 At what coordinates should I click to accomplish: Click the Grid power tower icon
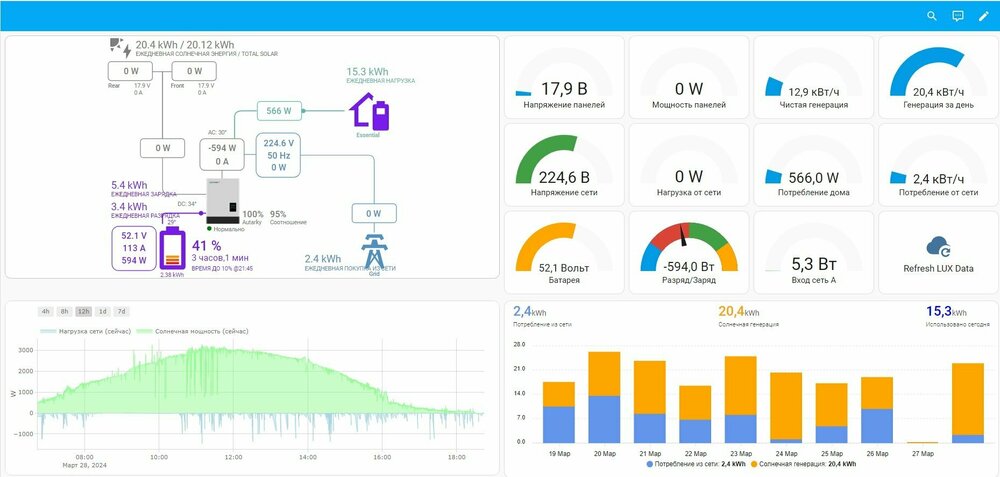(x=373, y=248)
